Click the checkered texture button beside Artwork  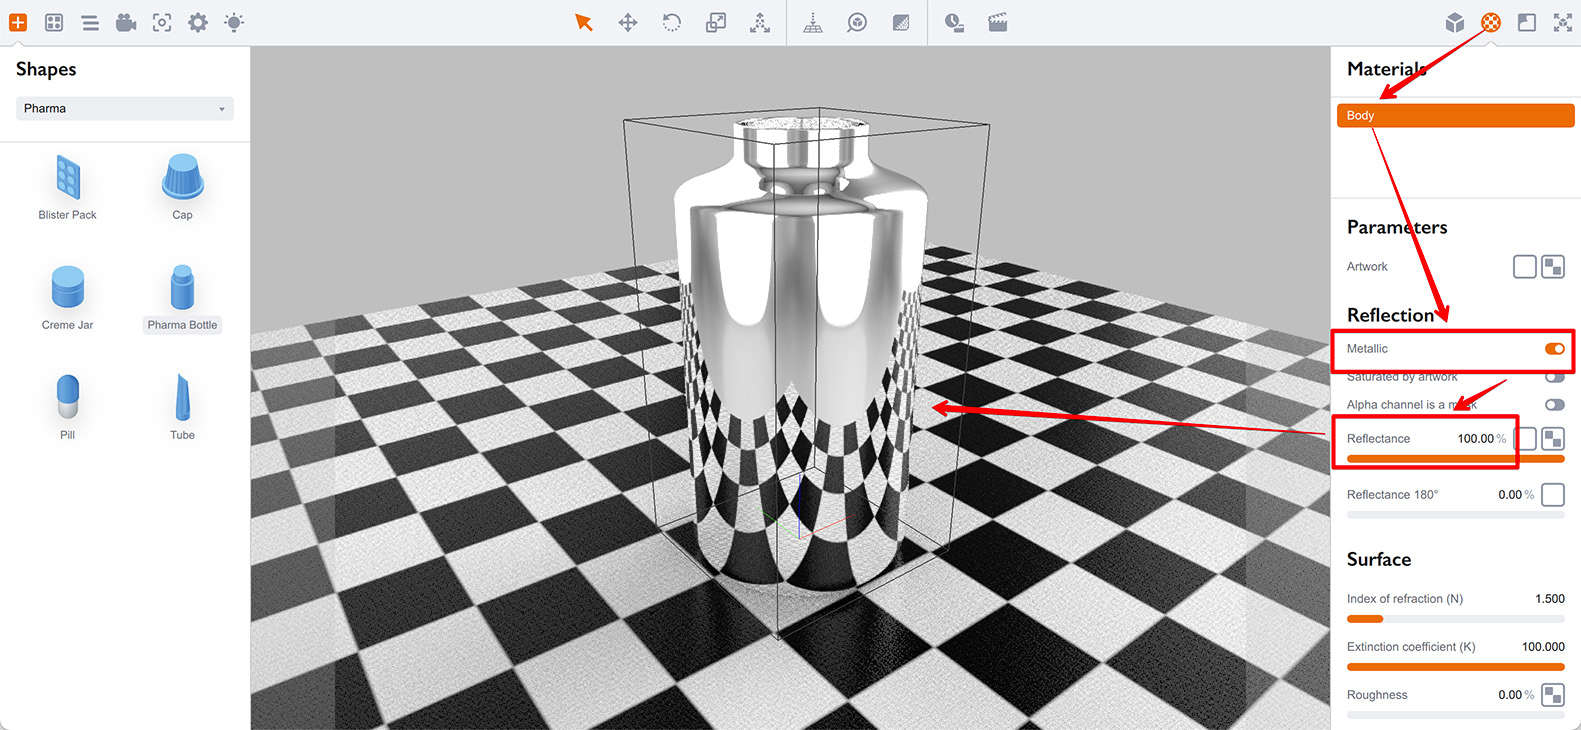[x=1553, y=267]
